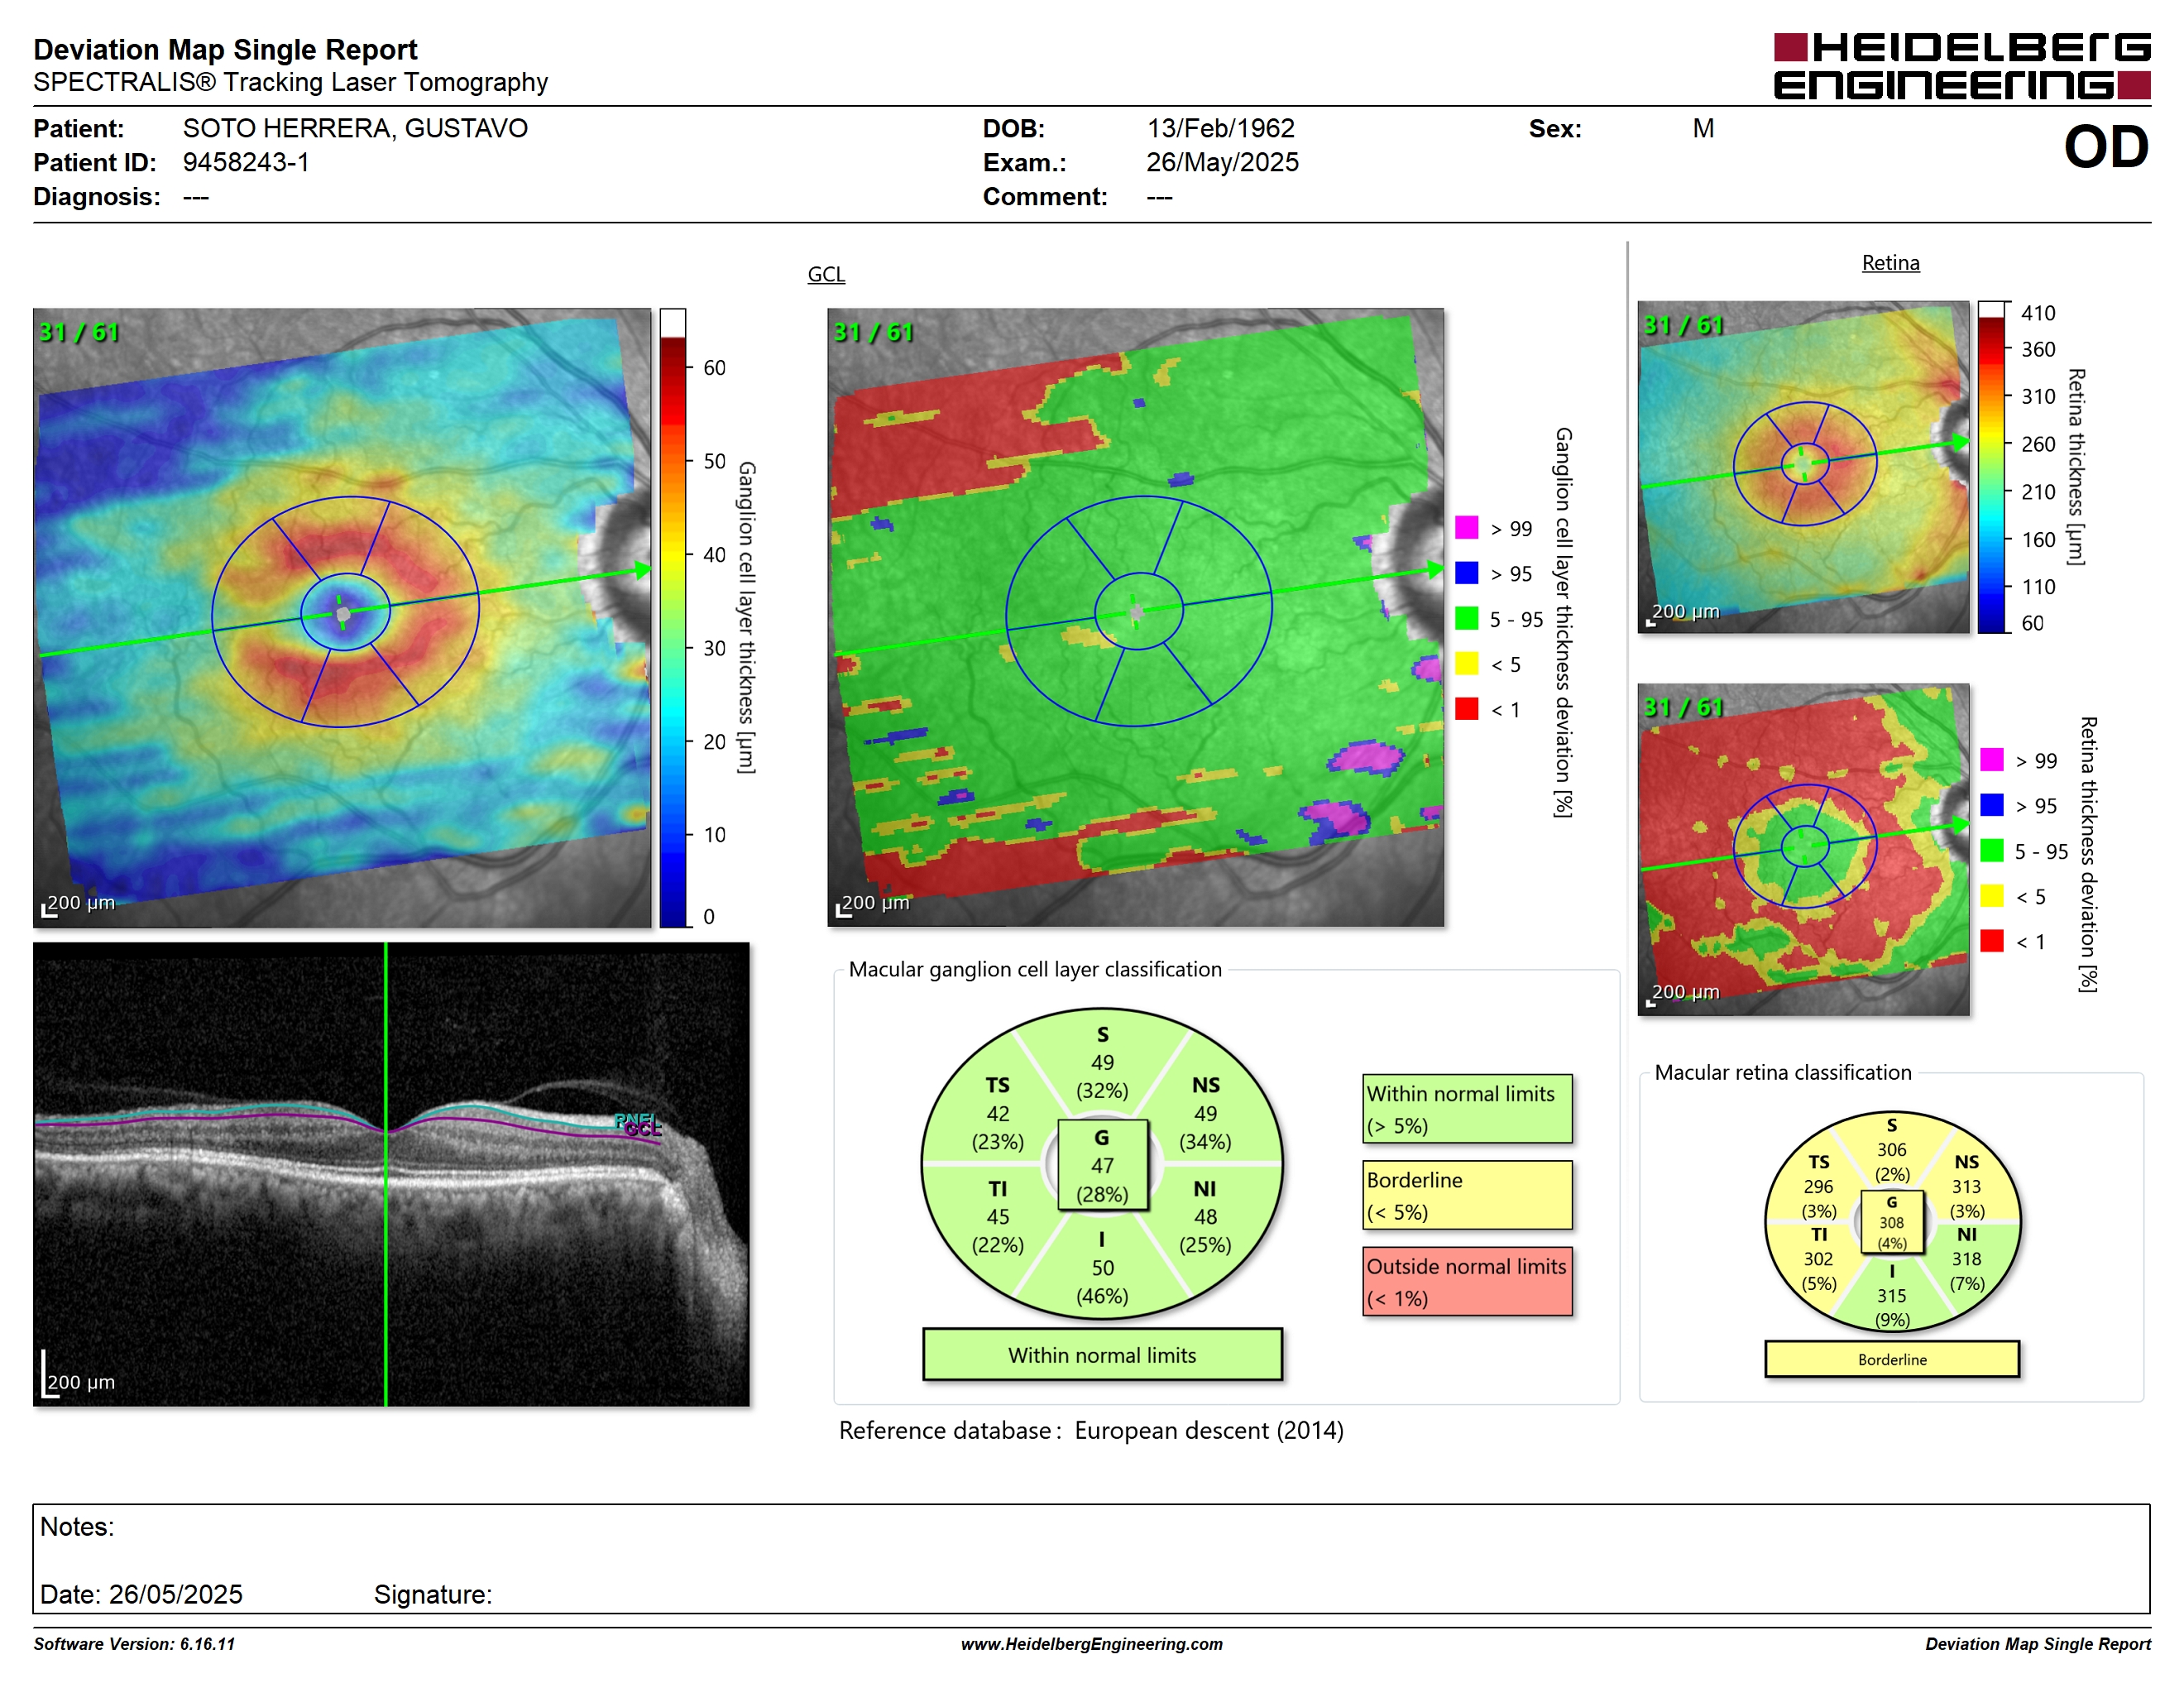Click the green 5 - 95 retina legend swatch
Screen dimensions: 2184x1688
pyautogui.click(x=1991, y=850)
